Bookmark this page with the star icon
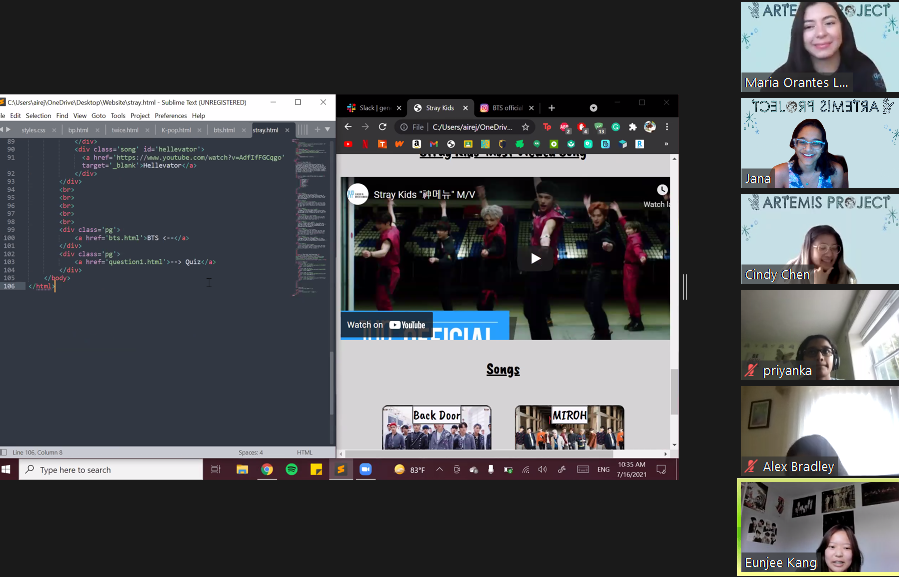899x577 pixels. (526, 127)
